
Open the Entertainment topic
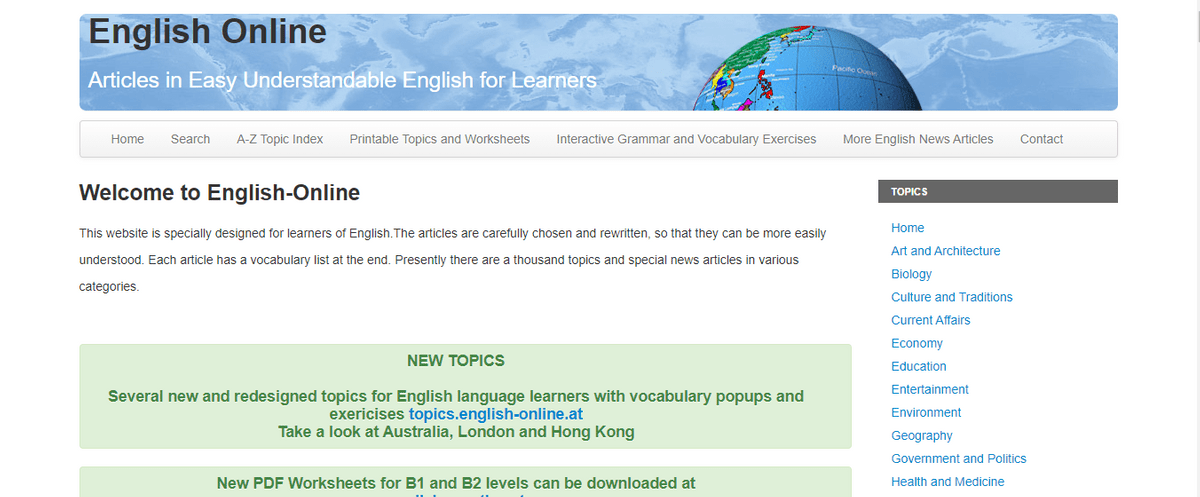pyautogui.click(x=930, y=389)
